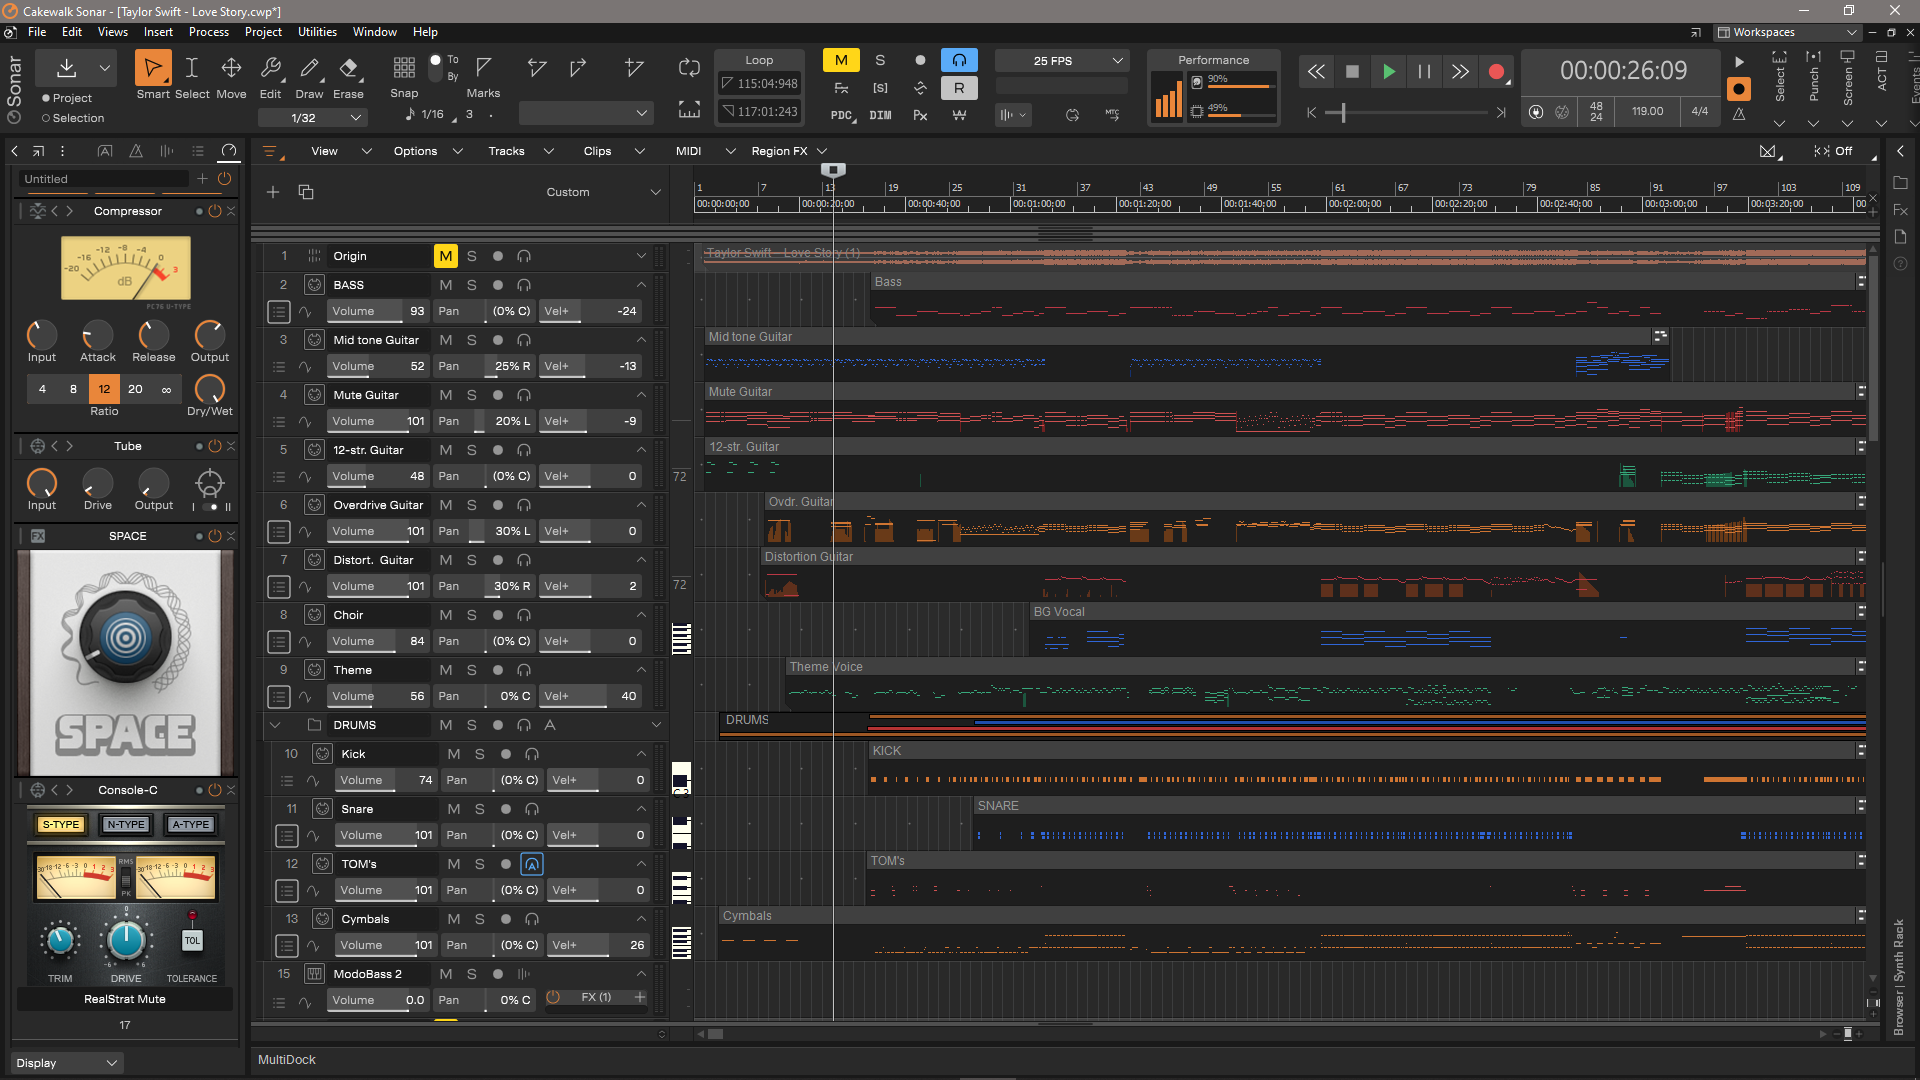Image resolution: width=1920 pixels, height=1080 pixels.
Task: Mute the Mid tone Guitar track
Action: 446,340
